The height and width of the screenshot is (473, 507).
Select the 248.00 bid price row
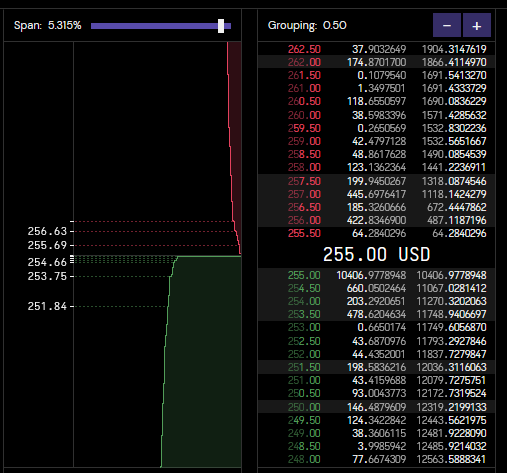(x=376, y=459)
